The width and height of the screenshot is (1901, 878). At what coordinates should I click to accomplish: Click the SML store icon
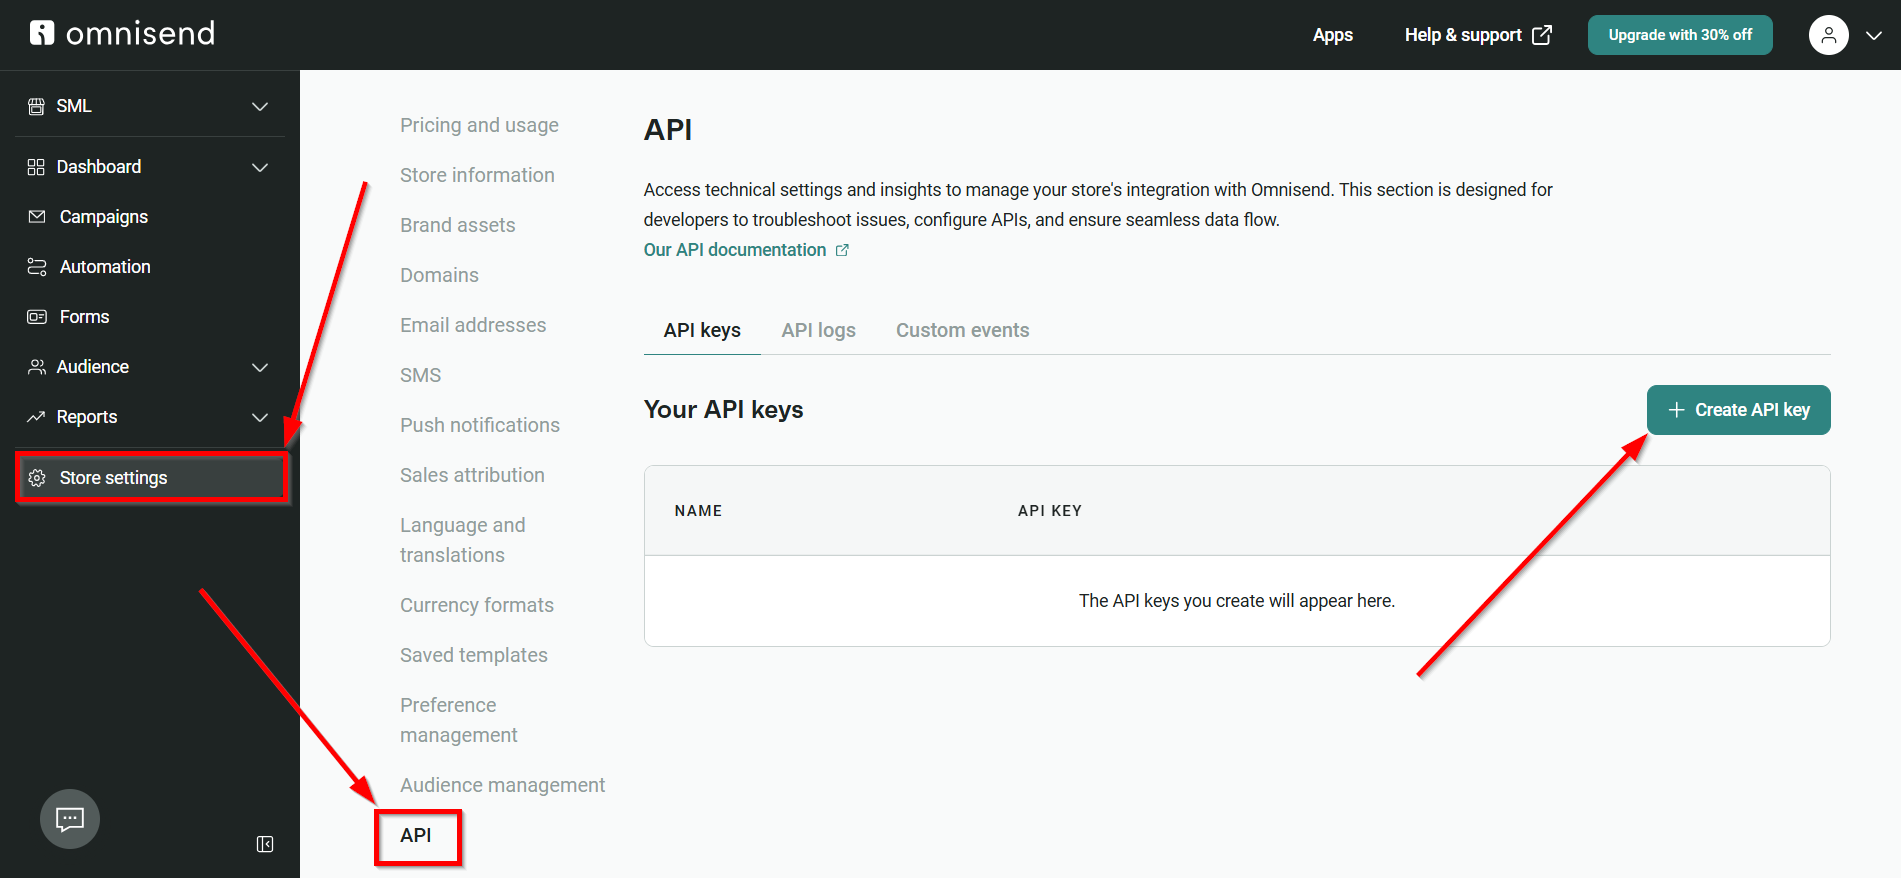coord(36,106)
